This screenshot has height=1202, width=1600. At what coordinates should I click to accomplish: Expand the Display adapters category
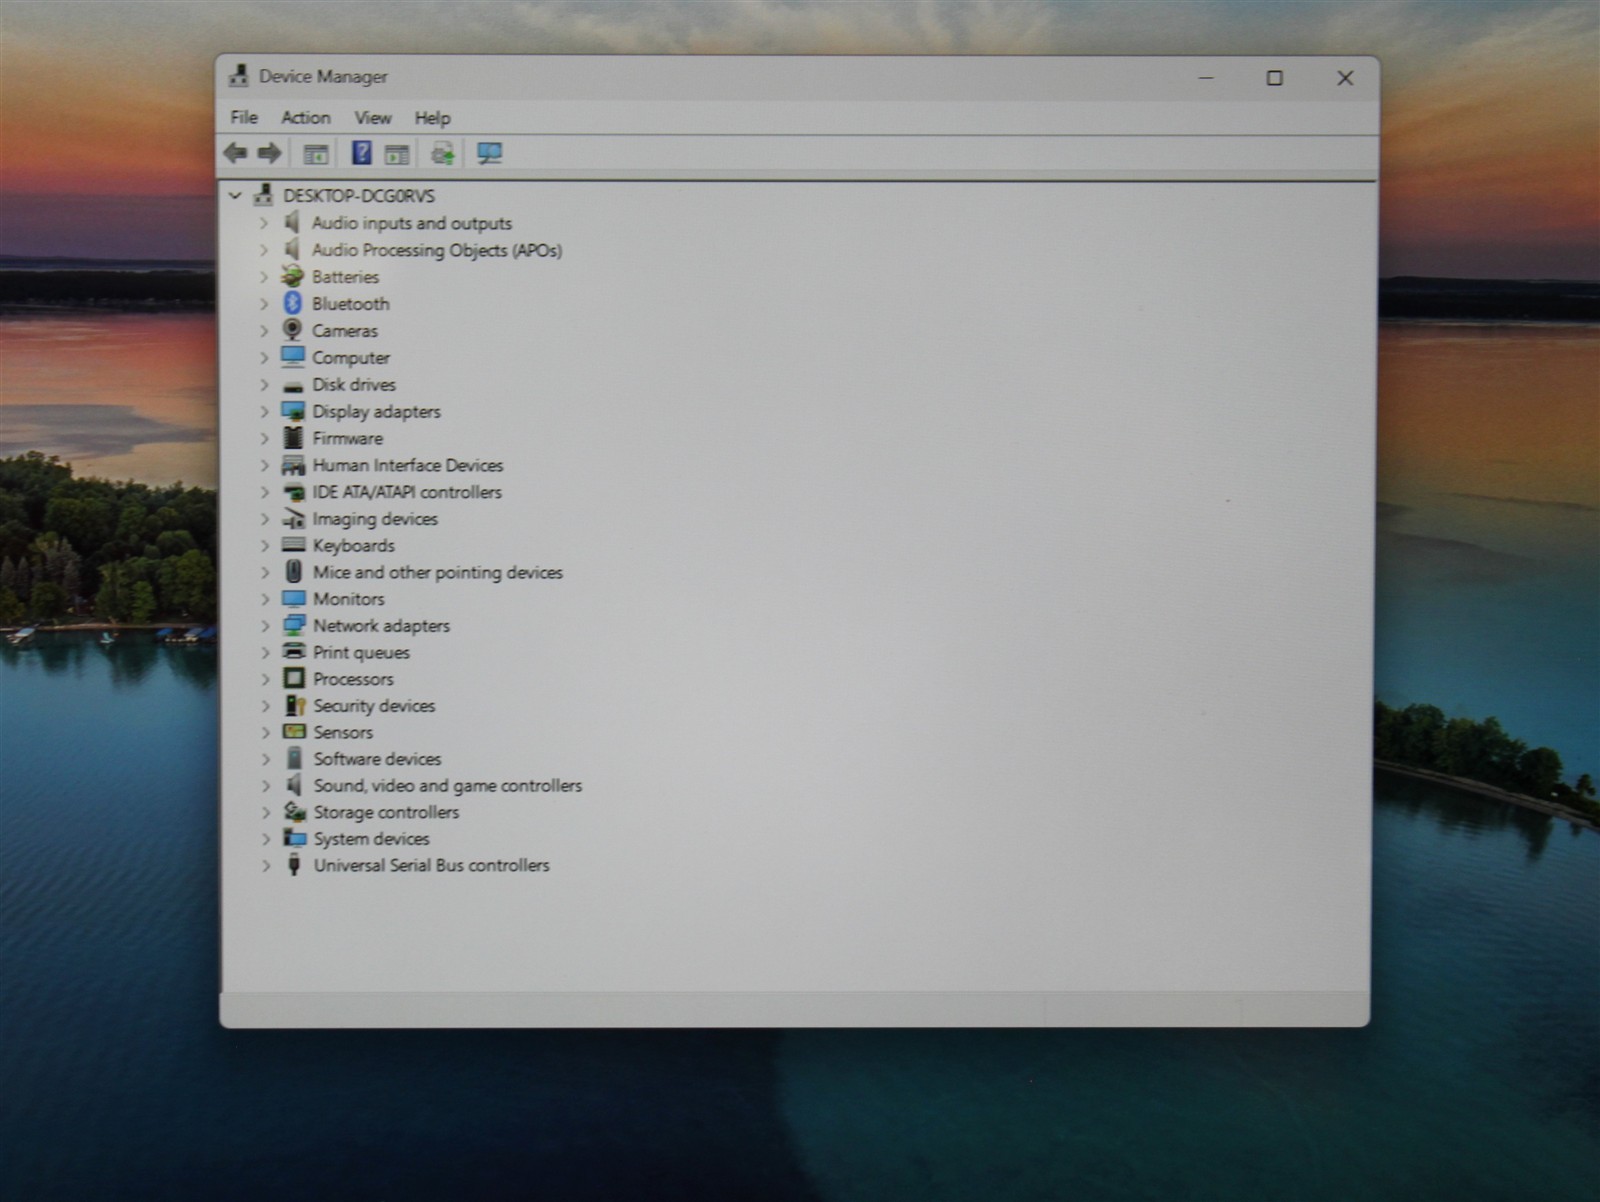coord(265,411)
